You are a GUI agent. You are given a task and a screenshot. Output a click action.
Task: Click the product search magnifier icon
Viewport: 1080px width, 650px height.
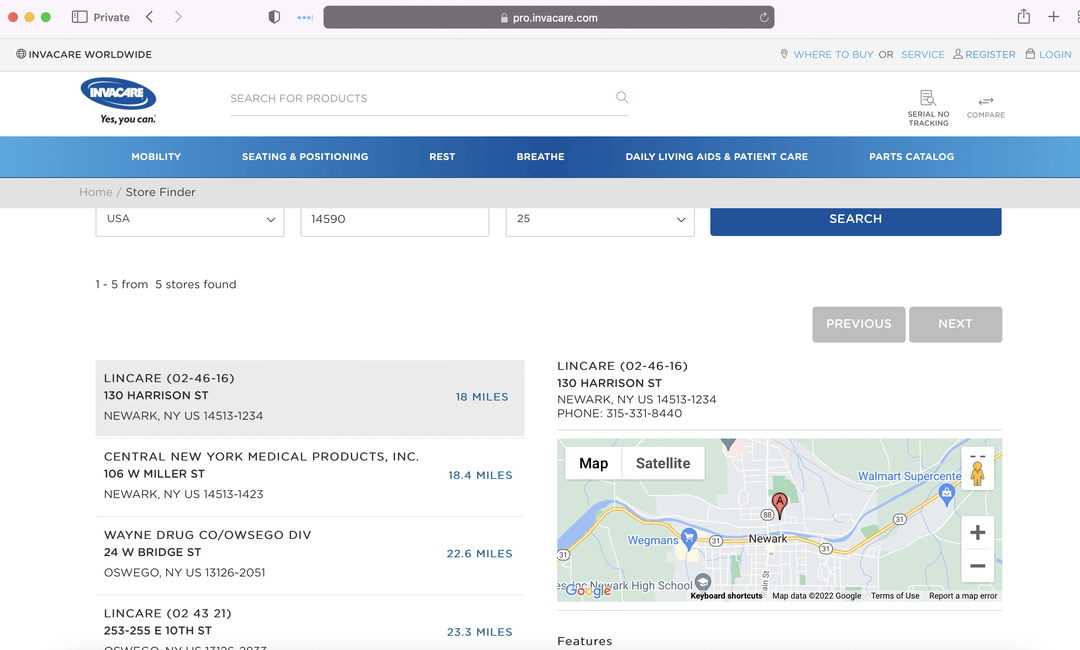click(622, 98)
